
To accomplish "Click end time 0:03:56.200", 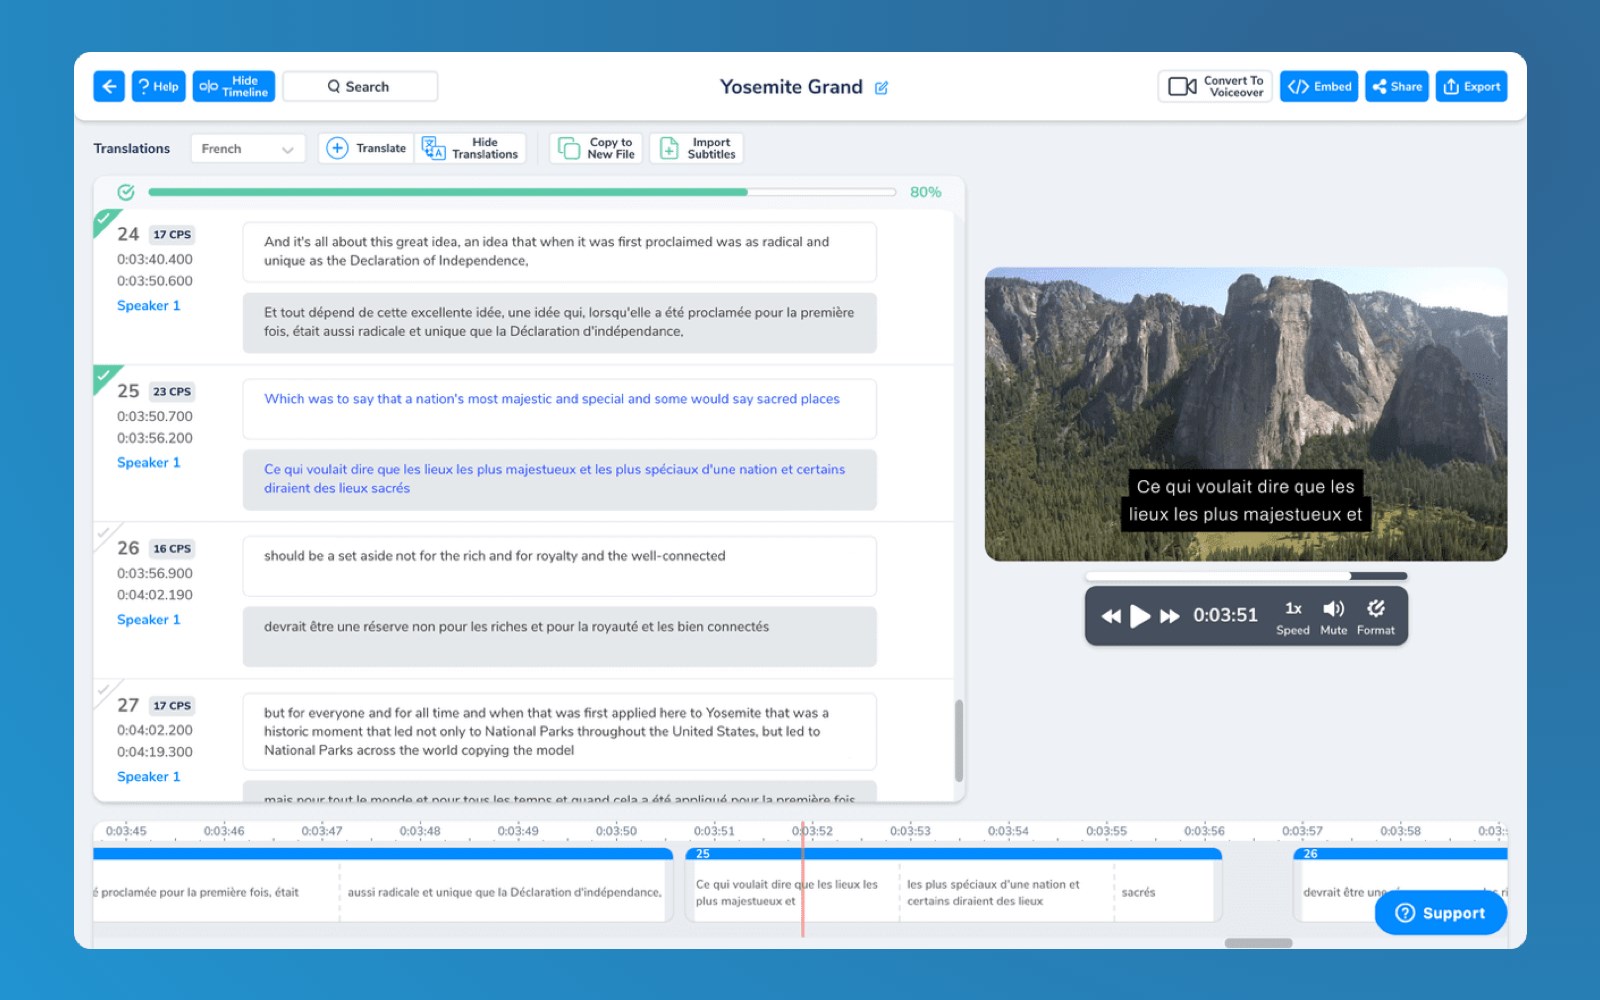I will [x=155, y=438].
